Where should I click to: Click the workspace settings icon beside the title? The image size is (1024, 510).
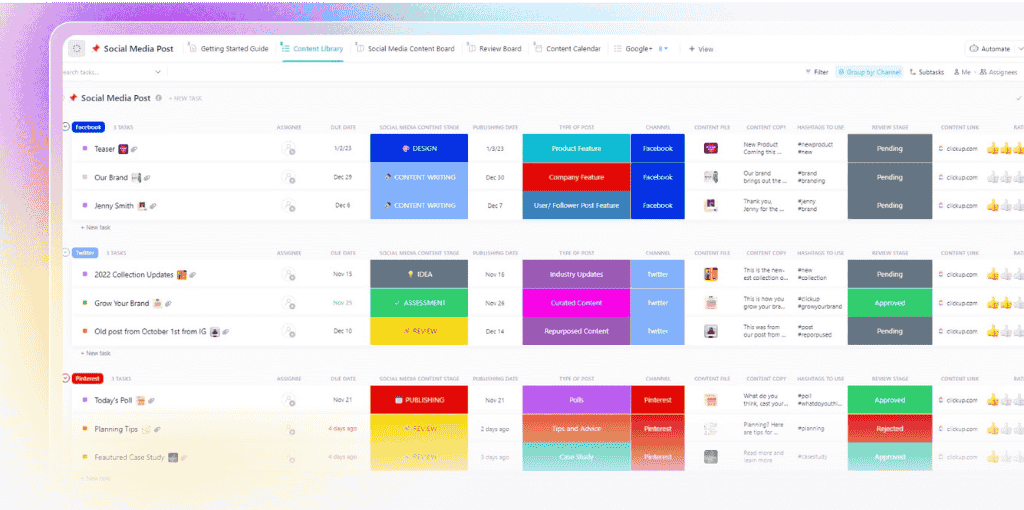pos(76,49)
